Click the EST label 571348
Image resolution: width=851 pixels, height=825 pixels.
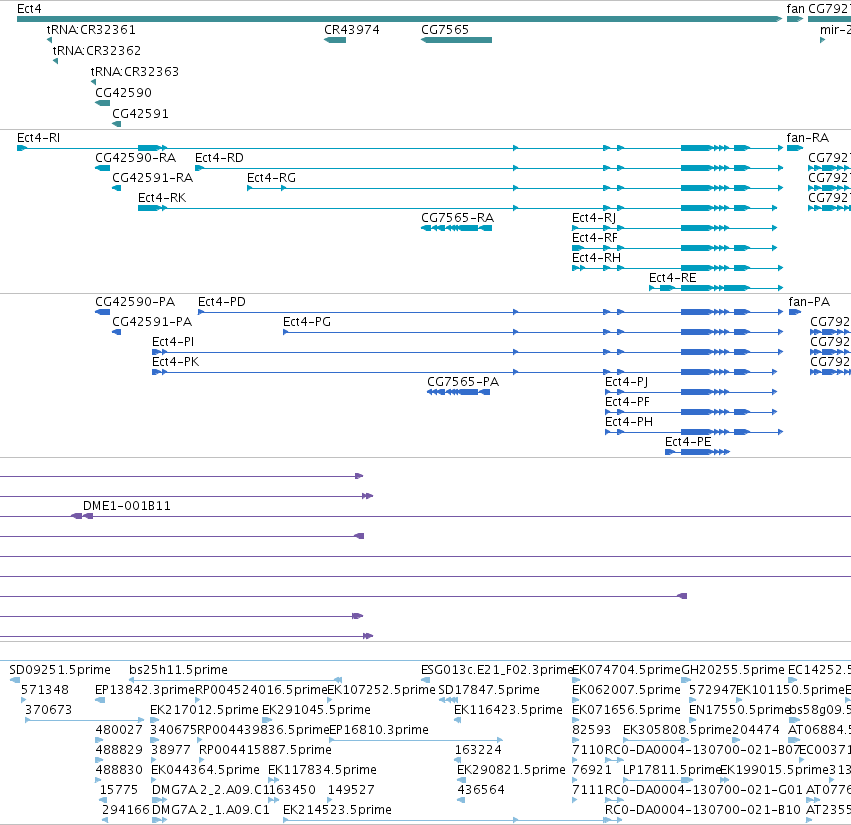point(45,690)
